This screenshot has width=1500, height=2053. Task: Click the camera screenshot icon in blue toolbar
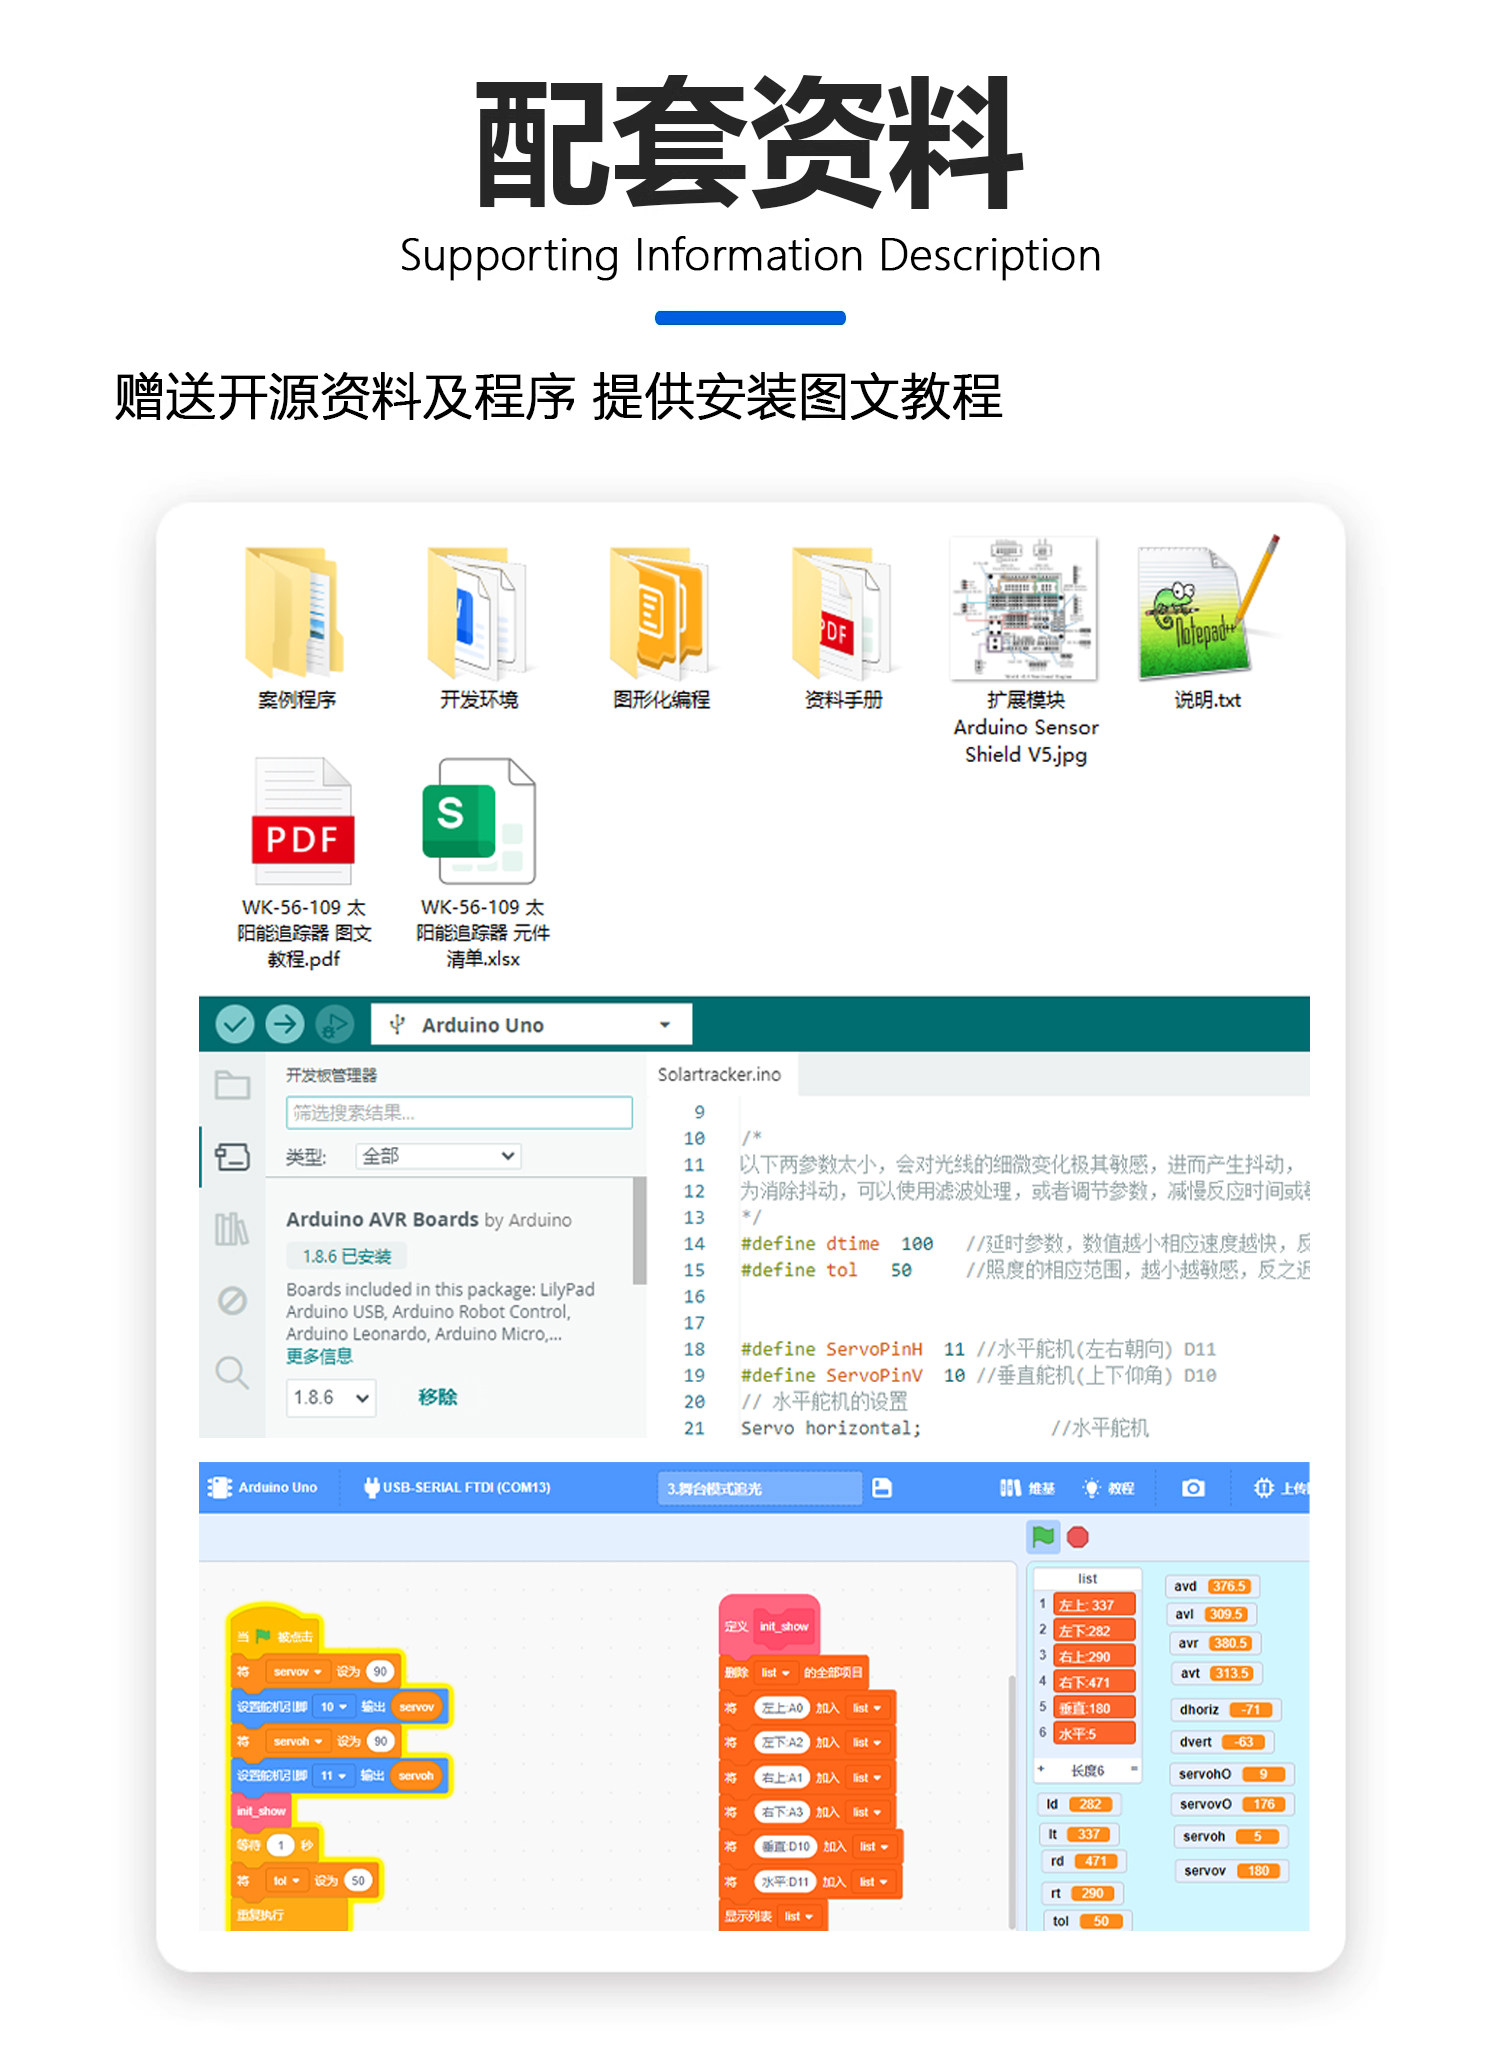pos(1192,1488)
